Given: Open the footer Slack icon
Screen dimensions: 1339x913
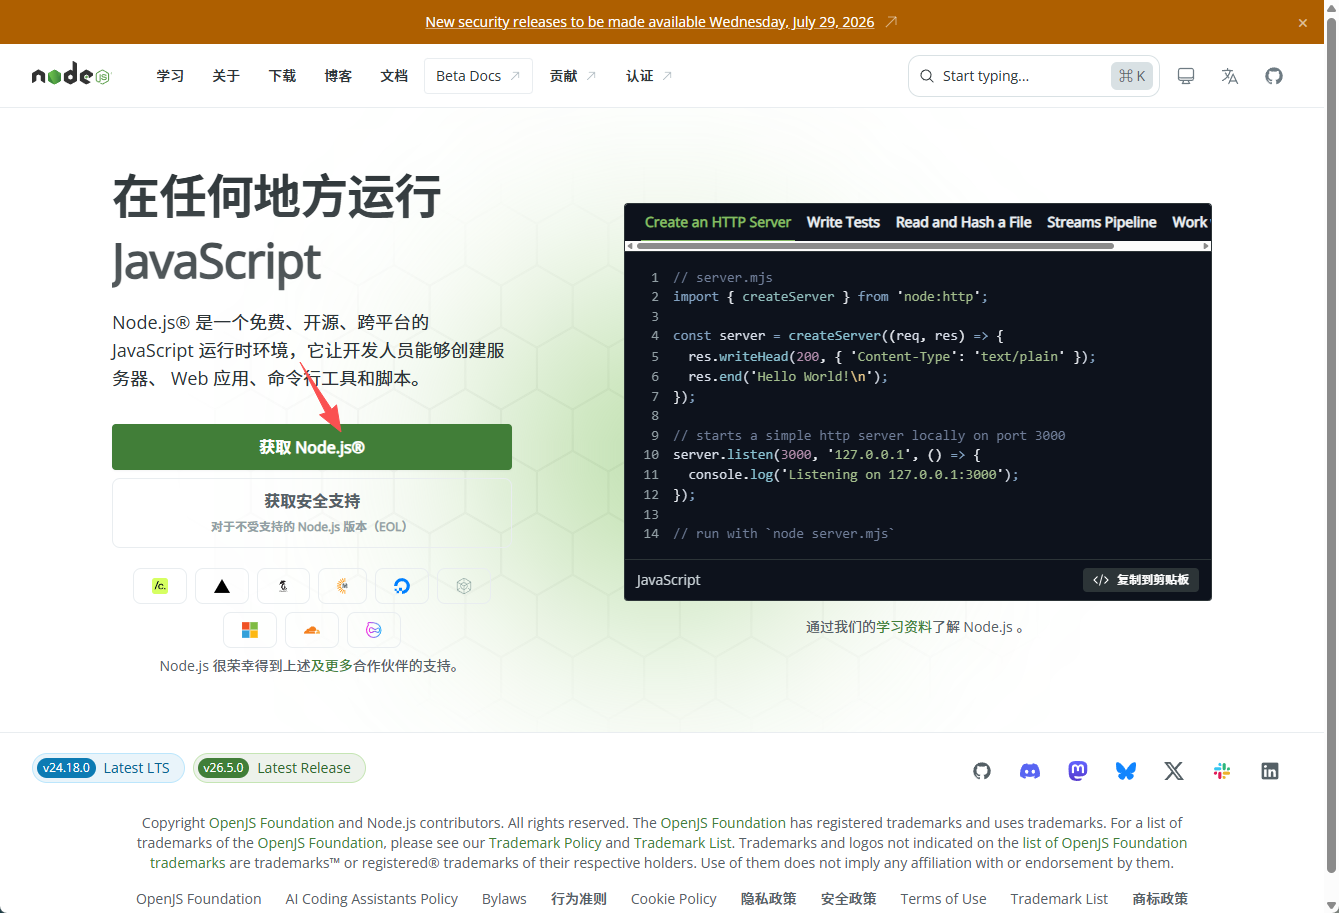Looking at the screenshot, I should [x=1222, y=771].
